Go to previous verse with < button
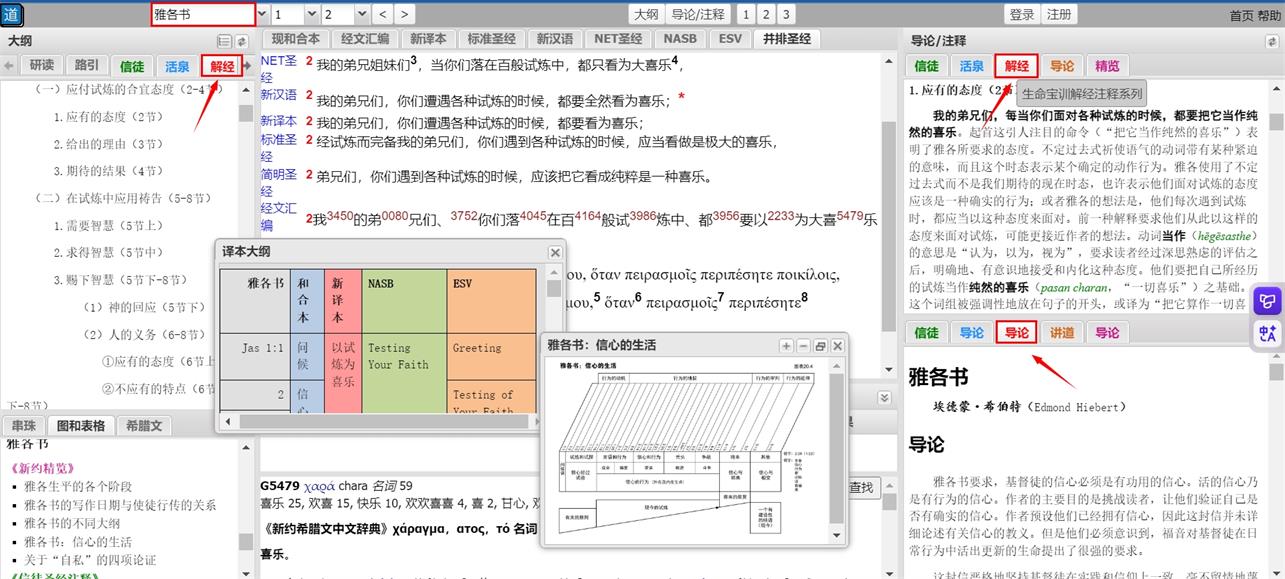 [383, 14]
